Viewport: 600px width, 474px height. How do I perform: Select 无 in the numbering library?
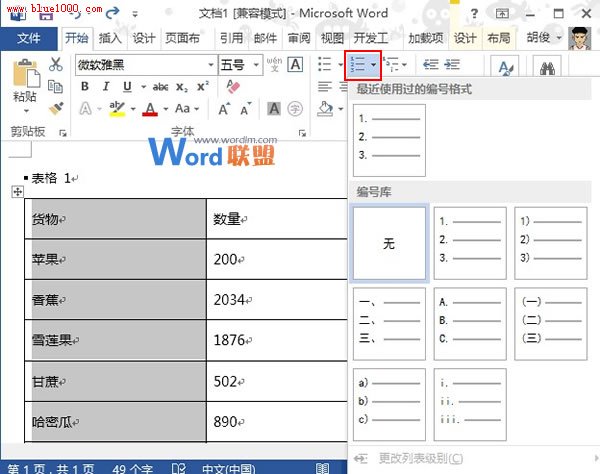389,243
